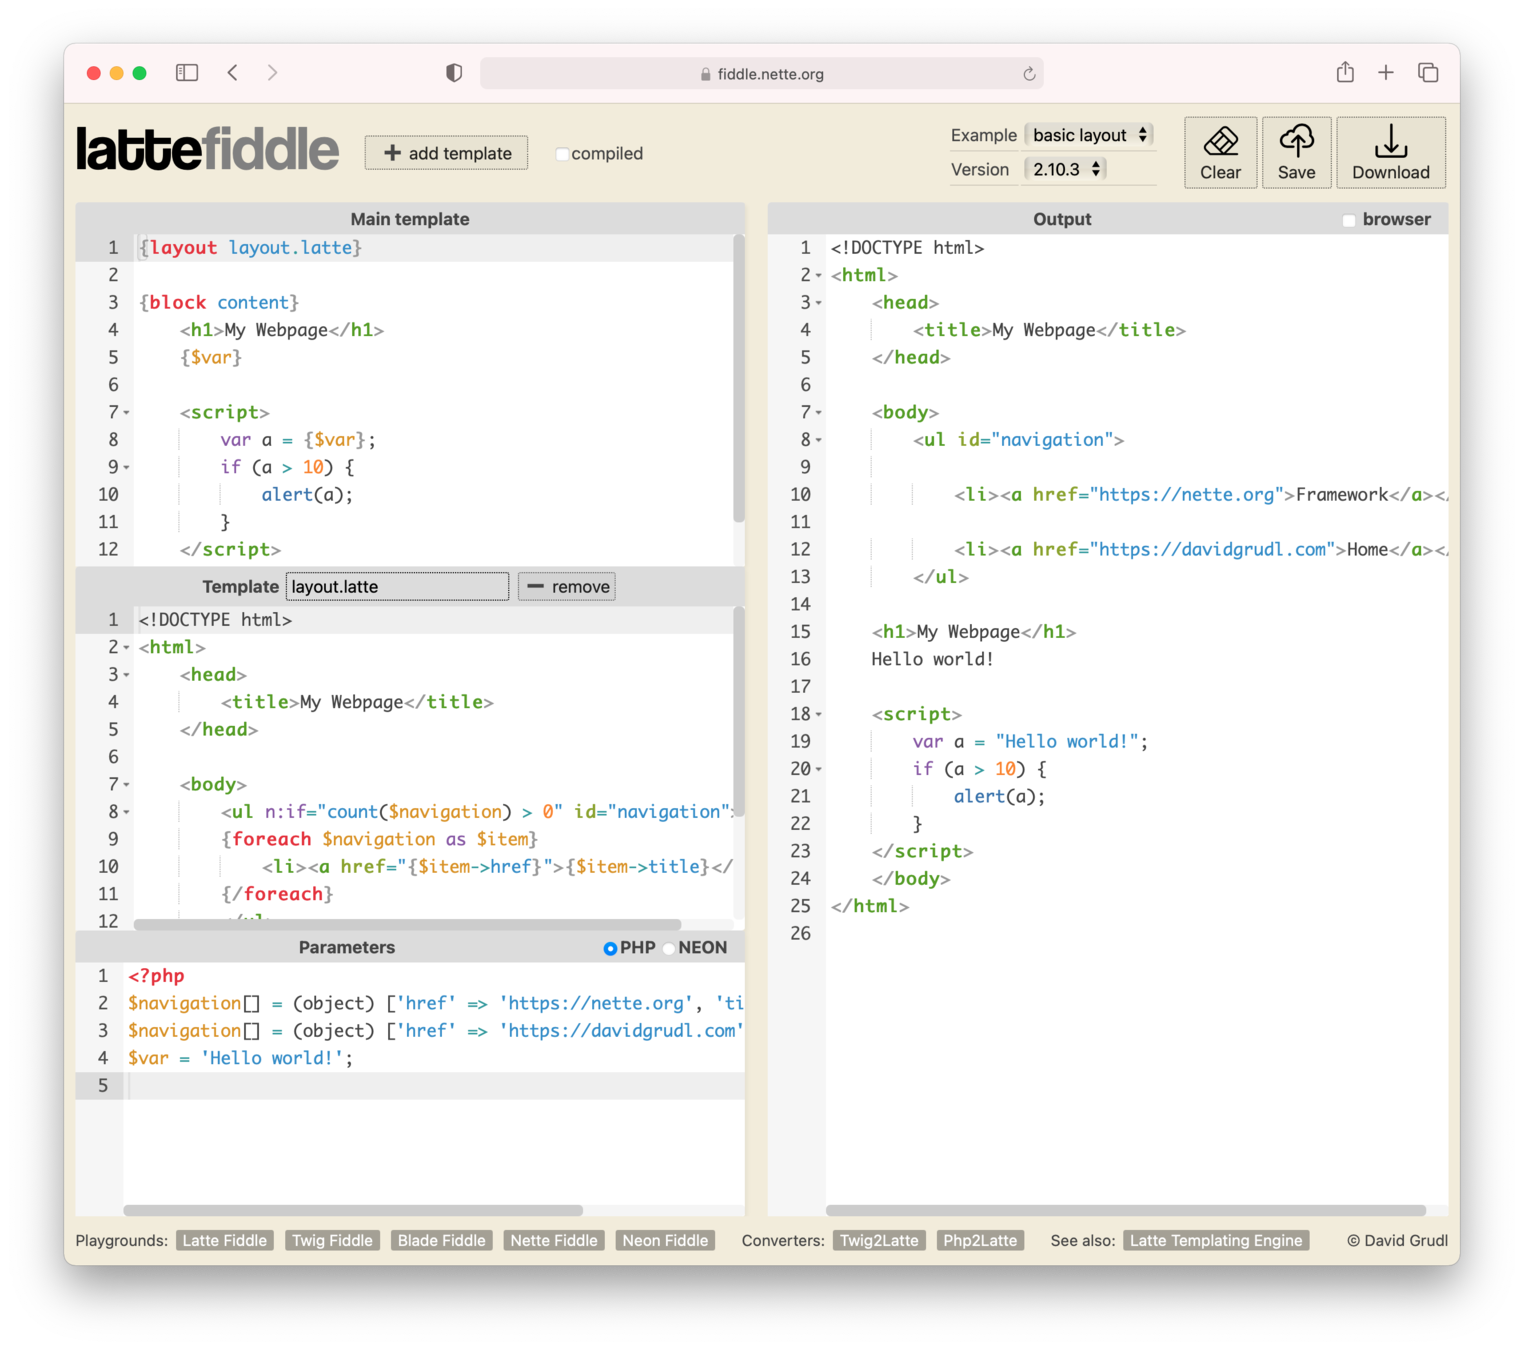
Task: Click the Main template vertical scrollbar
Action: pyautogui.click(x=739, y=378)
